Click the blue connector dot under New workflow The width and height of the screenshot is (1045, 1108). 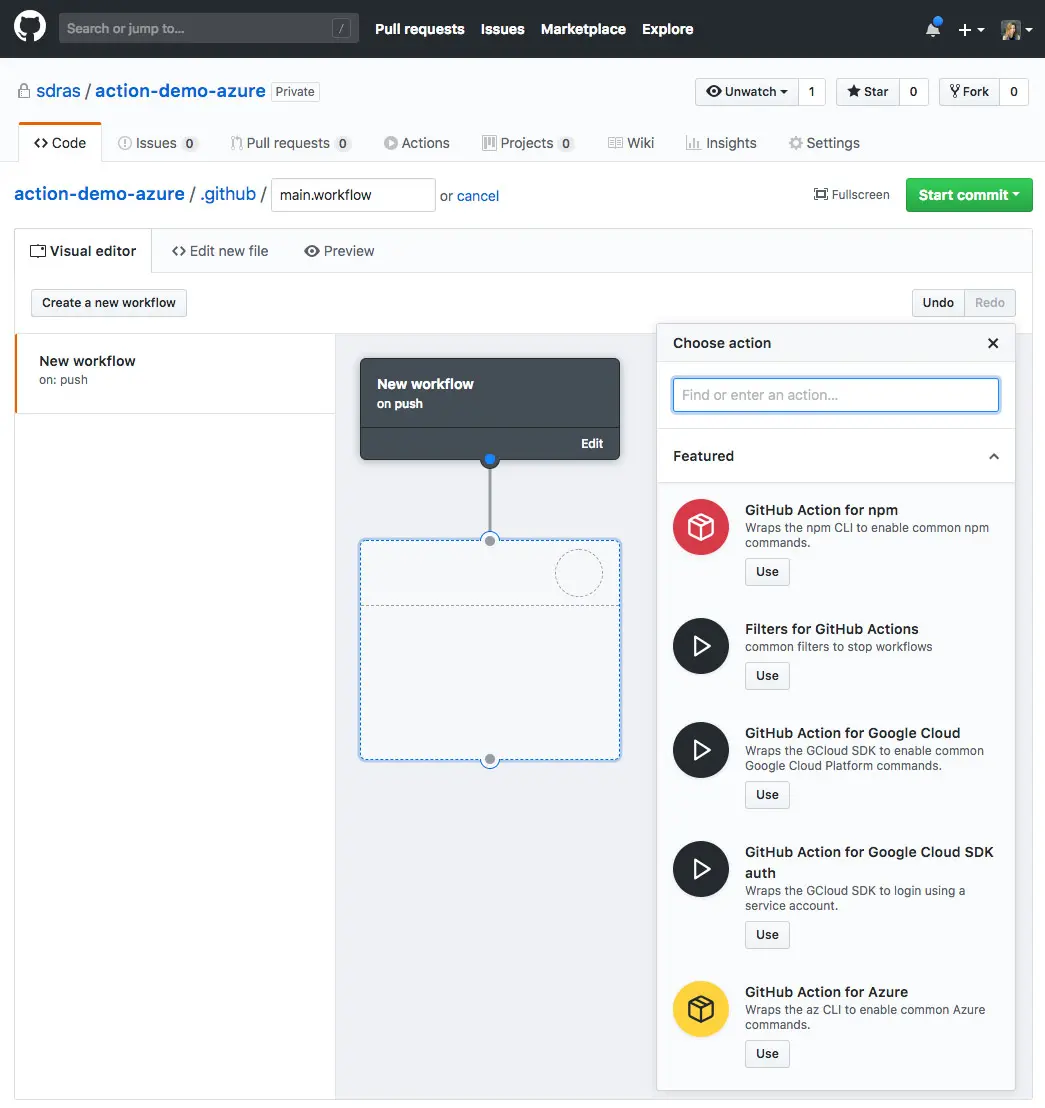click(490, 459)
